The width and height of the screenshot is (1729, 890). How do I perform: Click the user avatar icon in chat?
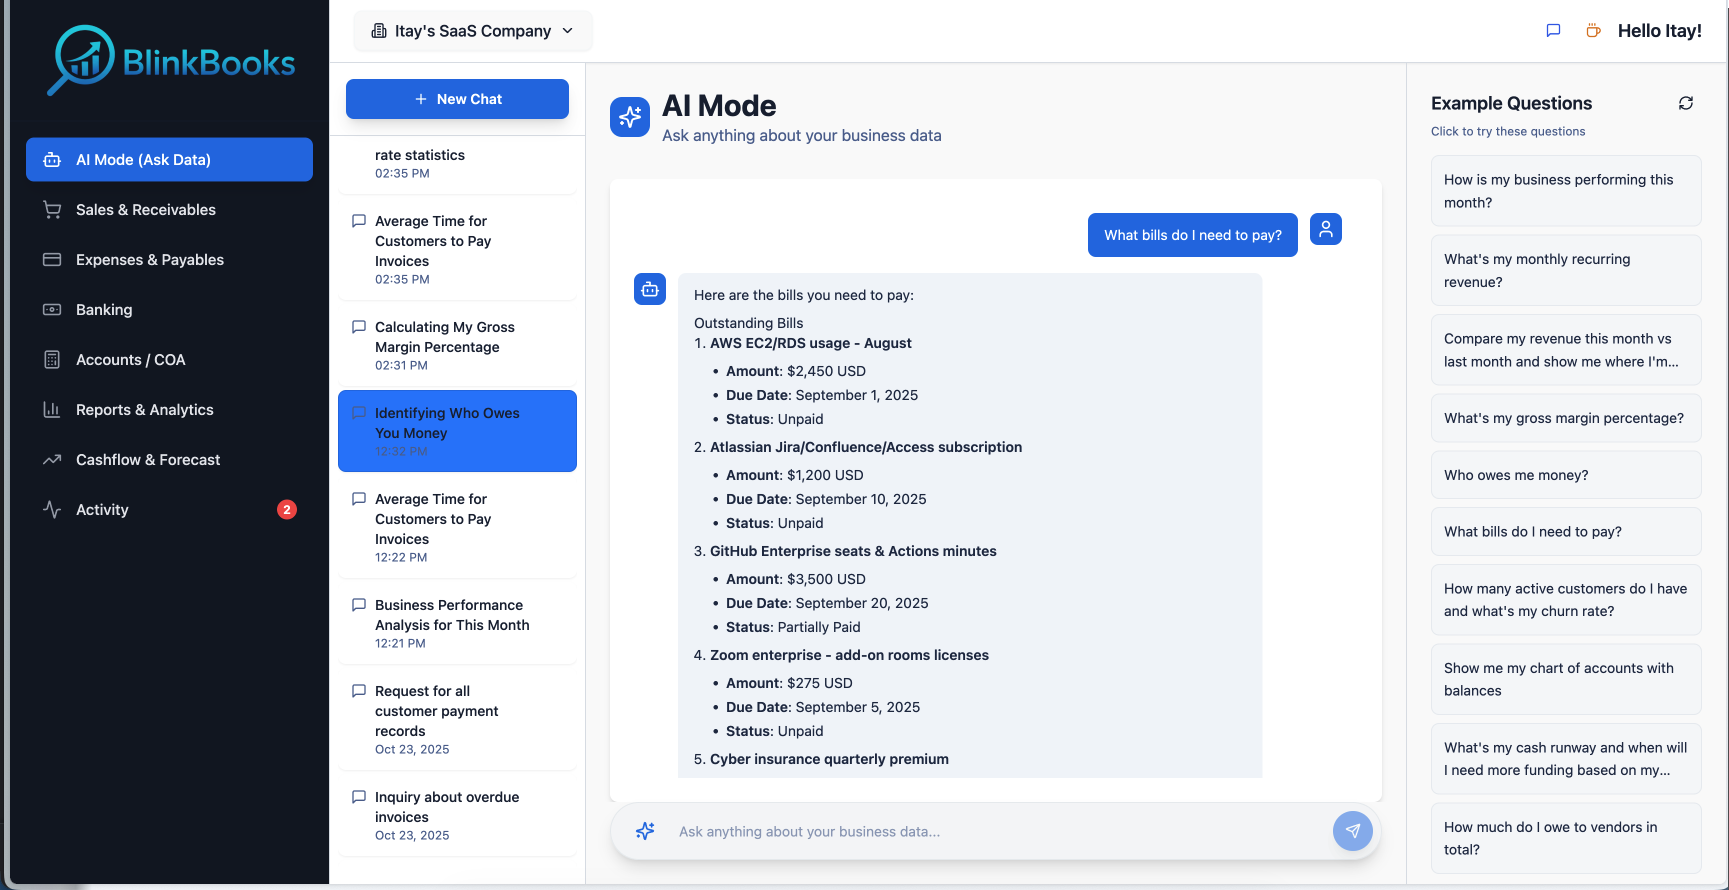[x=1326, y=229]
